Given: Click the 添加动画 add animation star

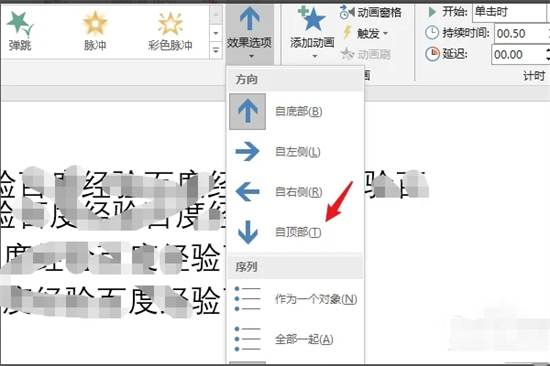Looking at the screenshot, I should click(x=312, y=32).
